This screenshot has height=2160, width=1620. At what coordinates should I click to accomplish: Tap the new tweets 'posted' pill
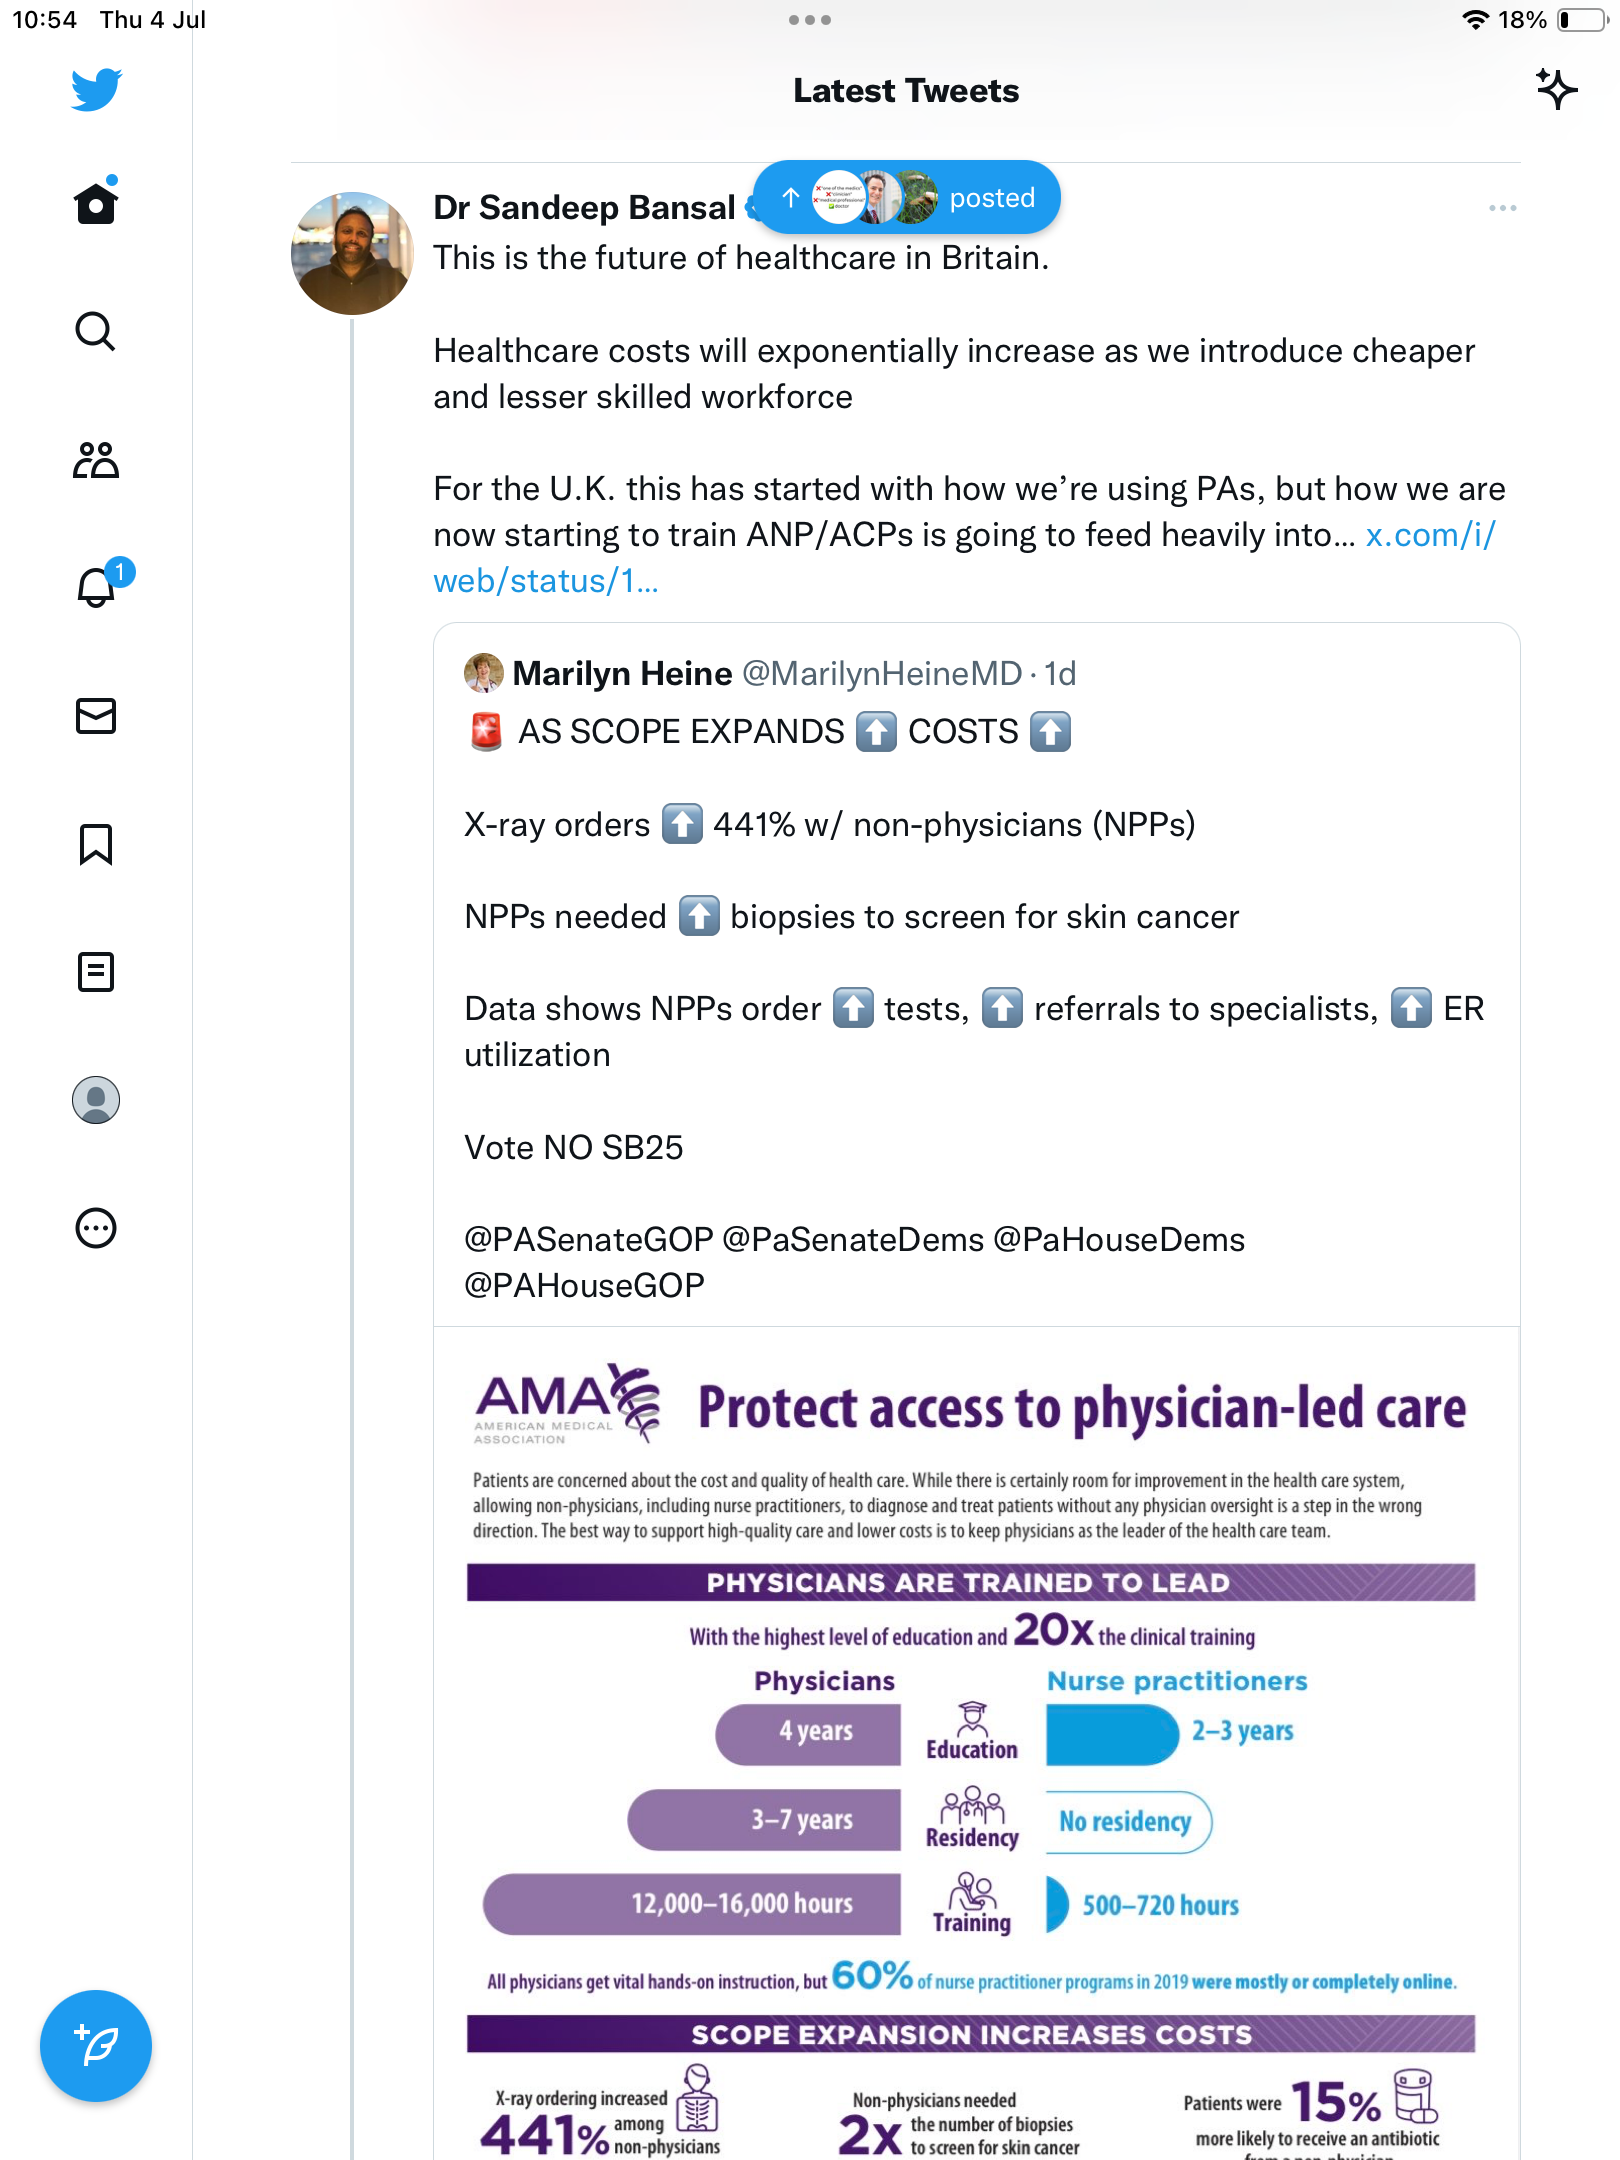coord(906,198)
